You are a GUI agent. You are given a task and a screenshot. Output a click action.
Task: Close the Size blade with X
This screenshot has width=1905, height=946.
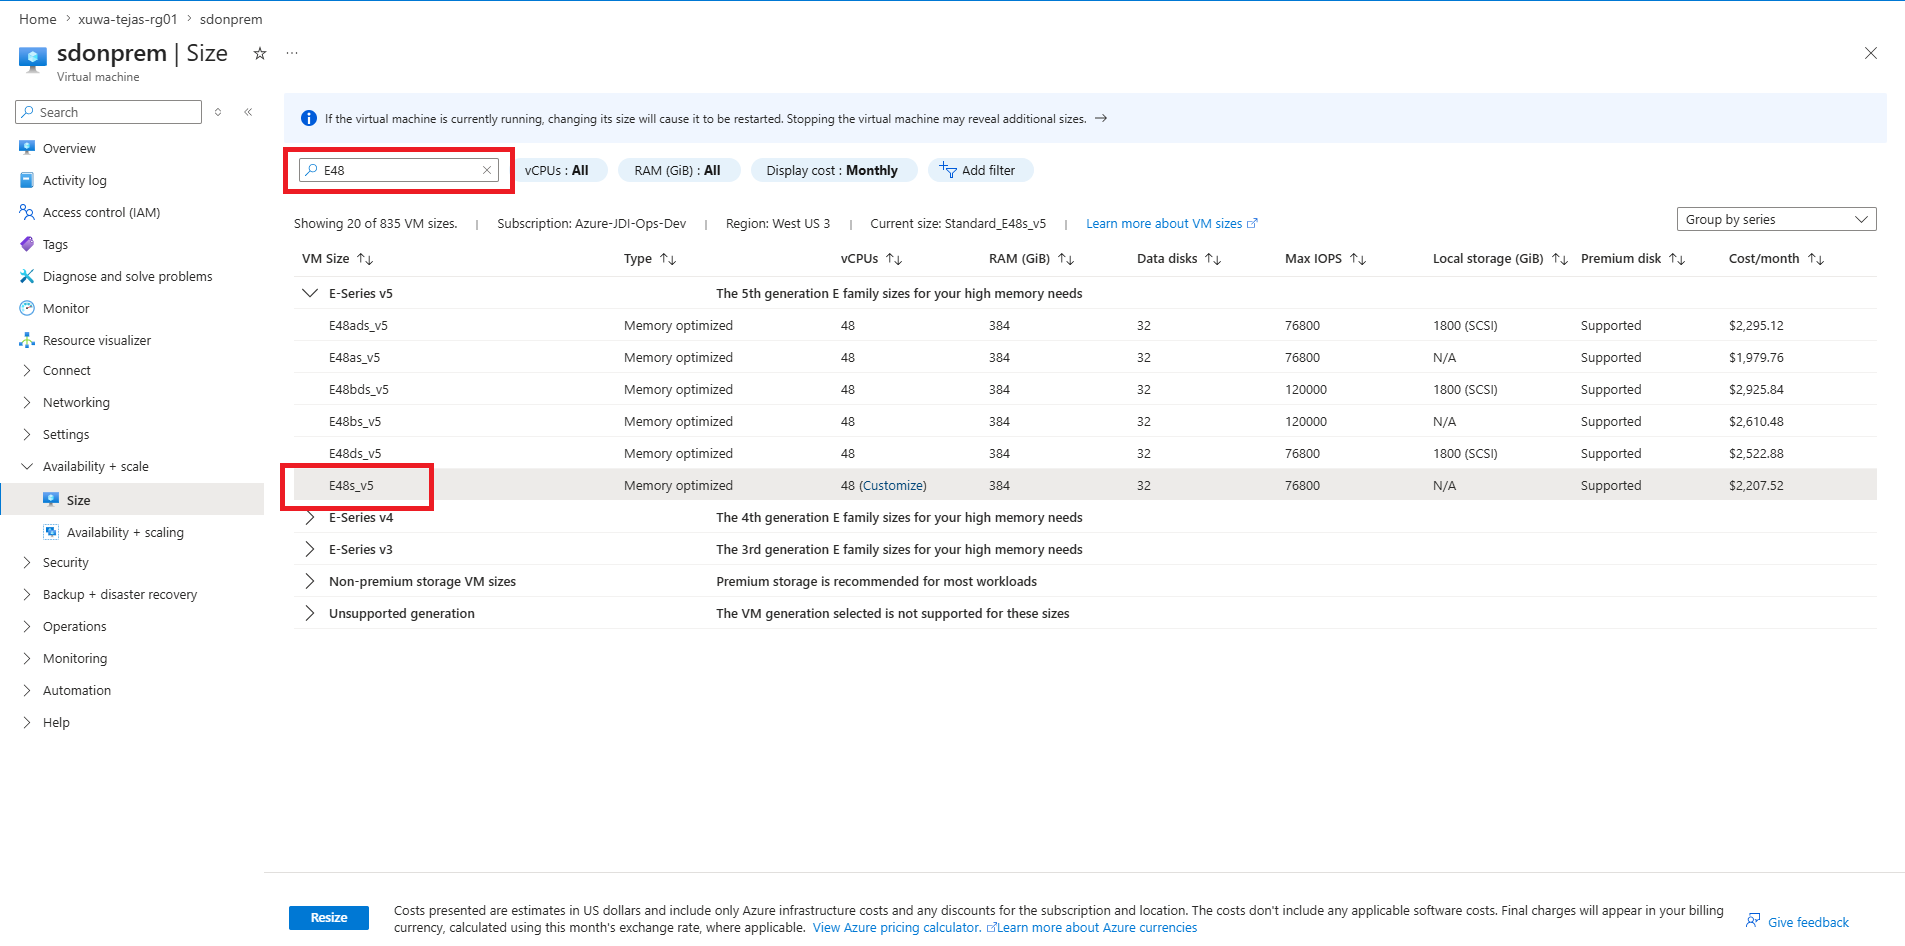(1871, 53)
